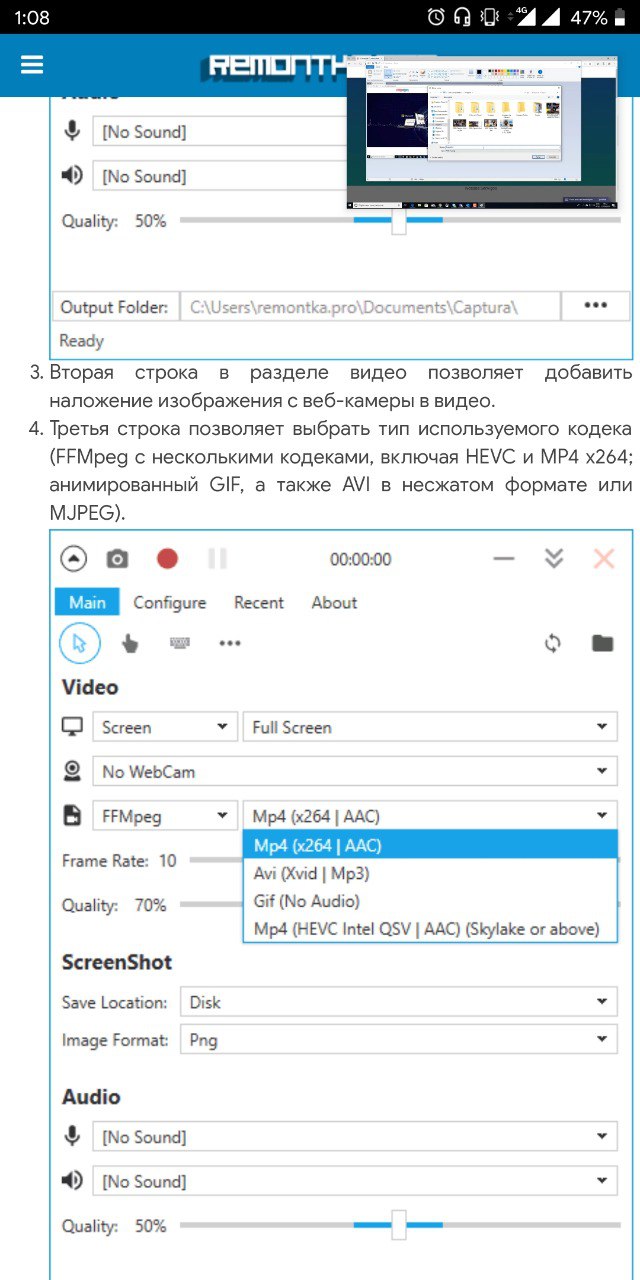Click the Quality 50% slider above Output Folder
The height and width of the screenshot is (1280, 640).
tap(399, 221)
